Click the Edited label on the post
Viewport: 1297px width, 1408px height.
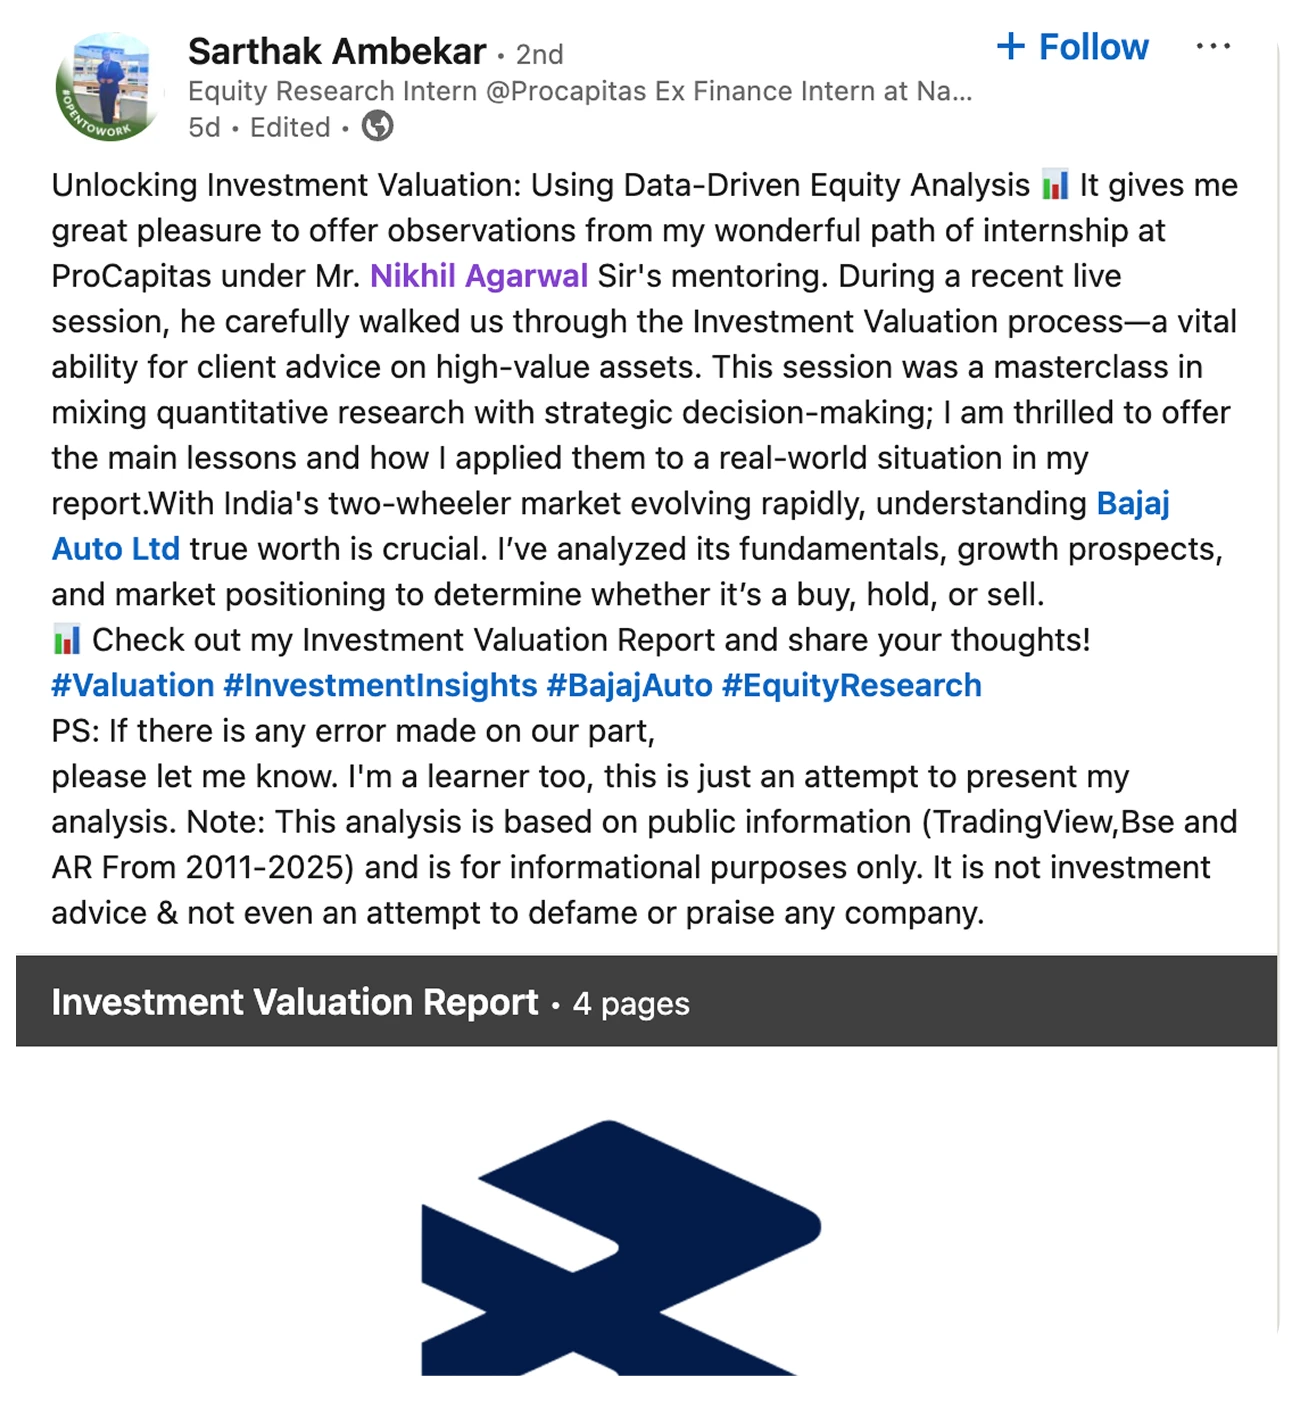(290, 128)
